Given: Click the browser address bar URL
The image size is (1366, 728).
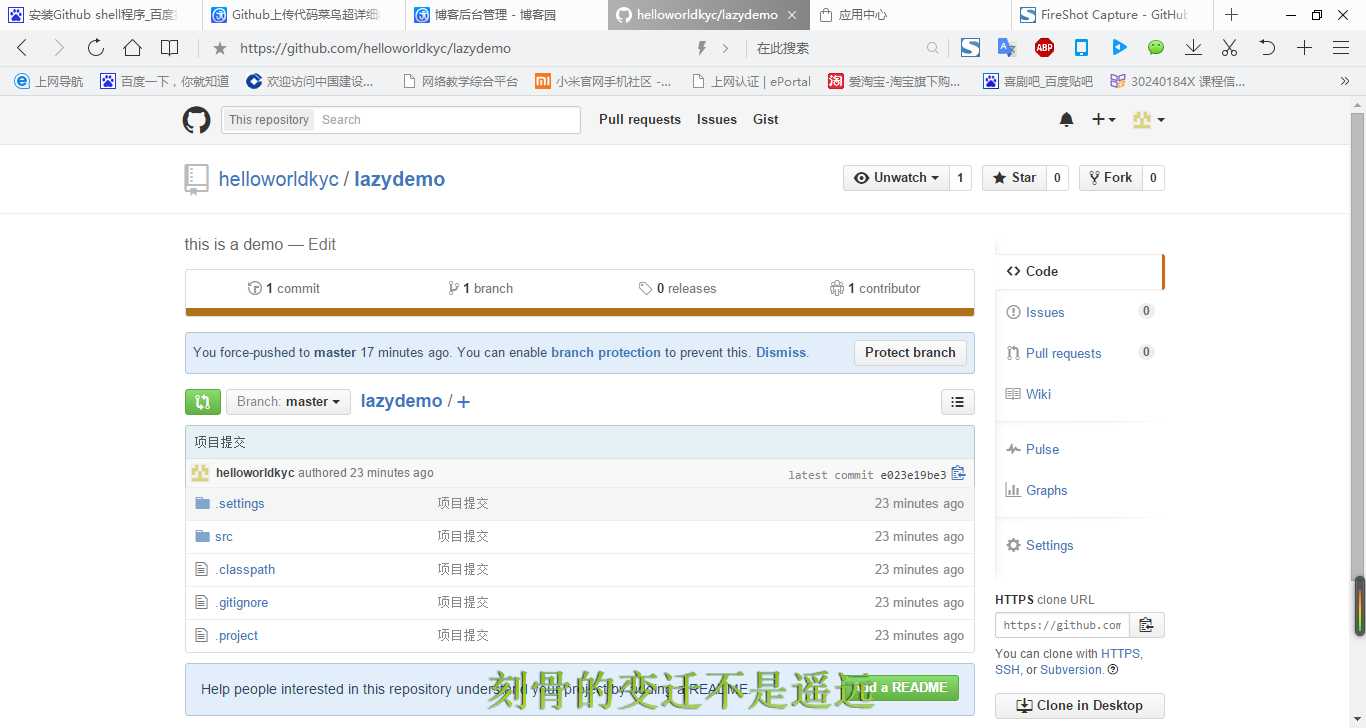Looking at the screenshot, I should coord(376,48).
